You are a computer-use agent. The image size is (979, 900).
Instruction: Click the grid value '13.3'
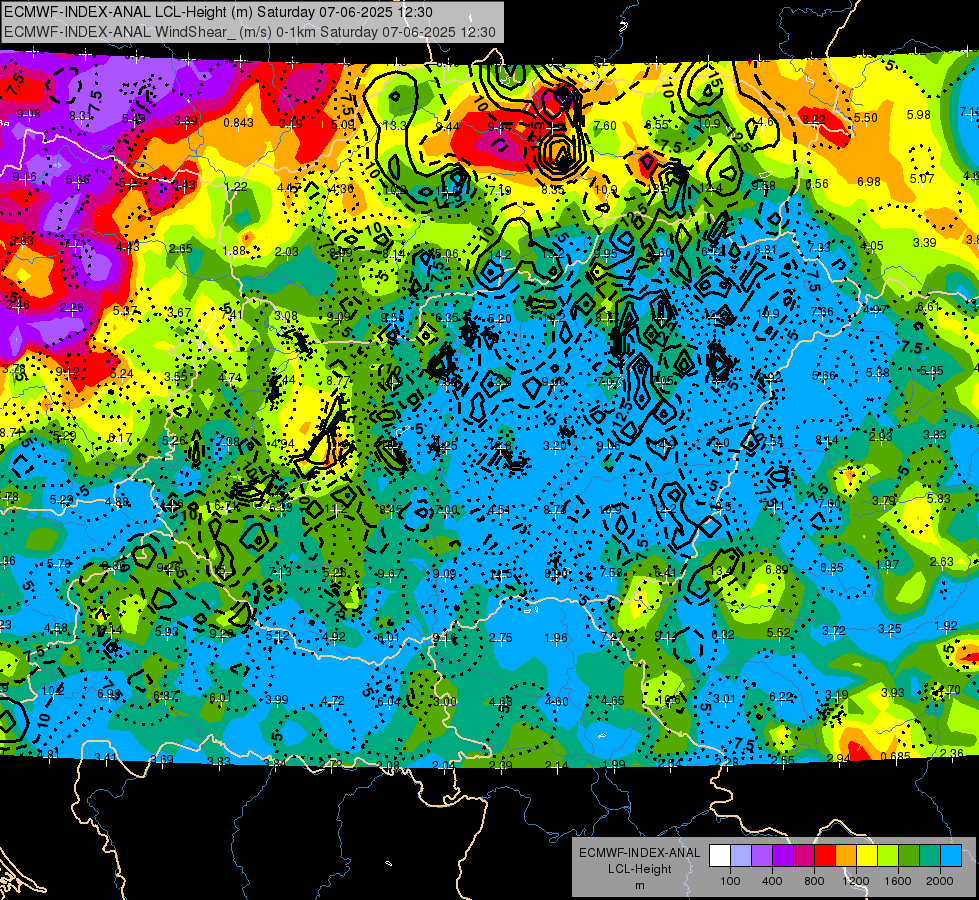point(395,126)
